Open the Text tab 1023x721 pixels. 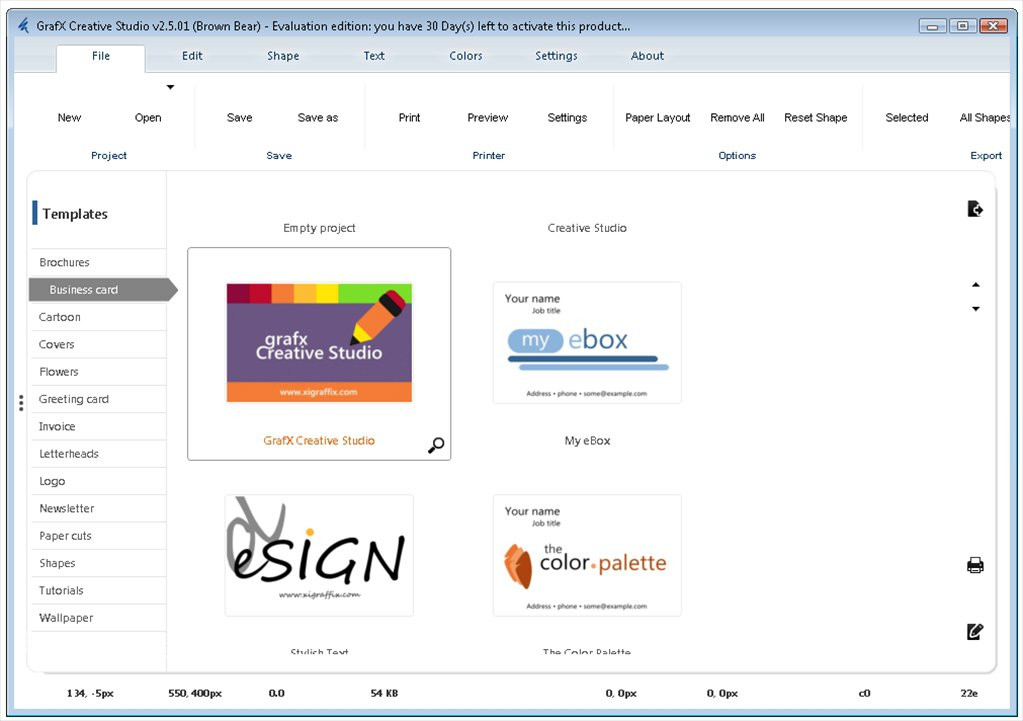pyautogui.click(x=374, y=56)
